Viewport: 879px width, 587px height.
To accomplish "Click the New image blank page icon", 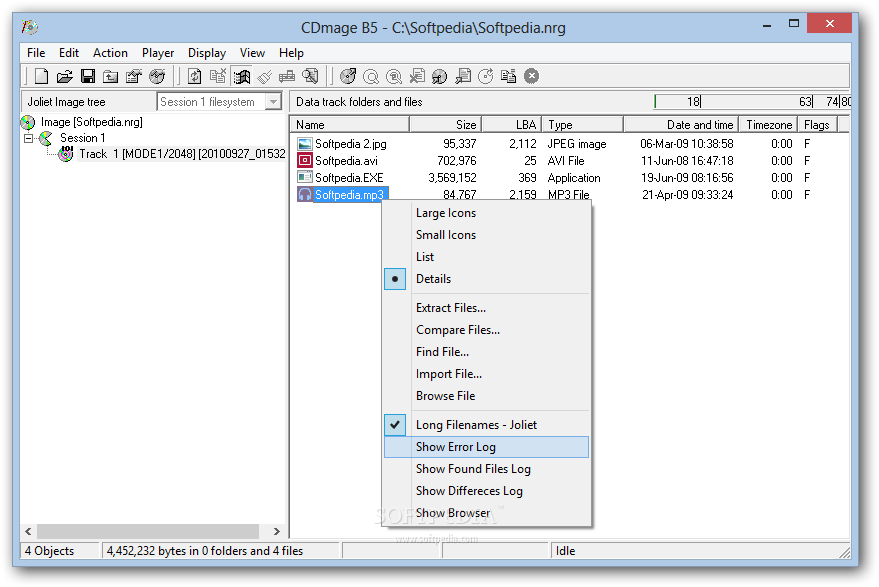I will (41, 76).
